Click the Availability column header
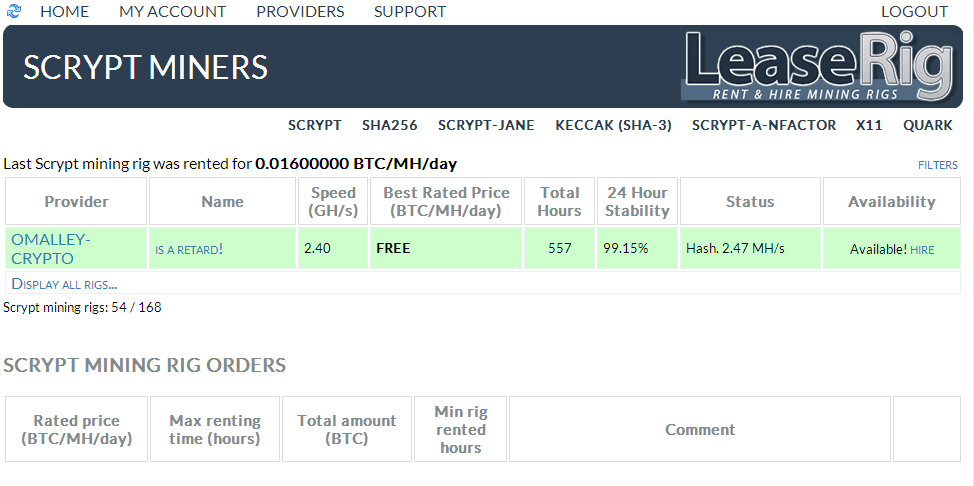Image resolution: width=974 pixels, height=486 pixels. (892, 201)
